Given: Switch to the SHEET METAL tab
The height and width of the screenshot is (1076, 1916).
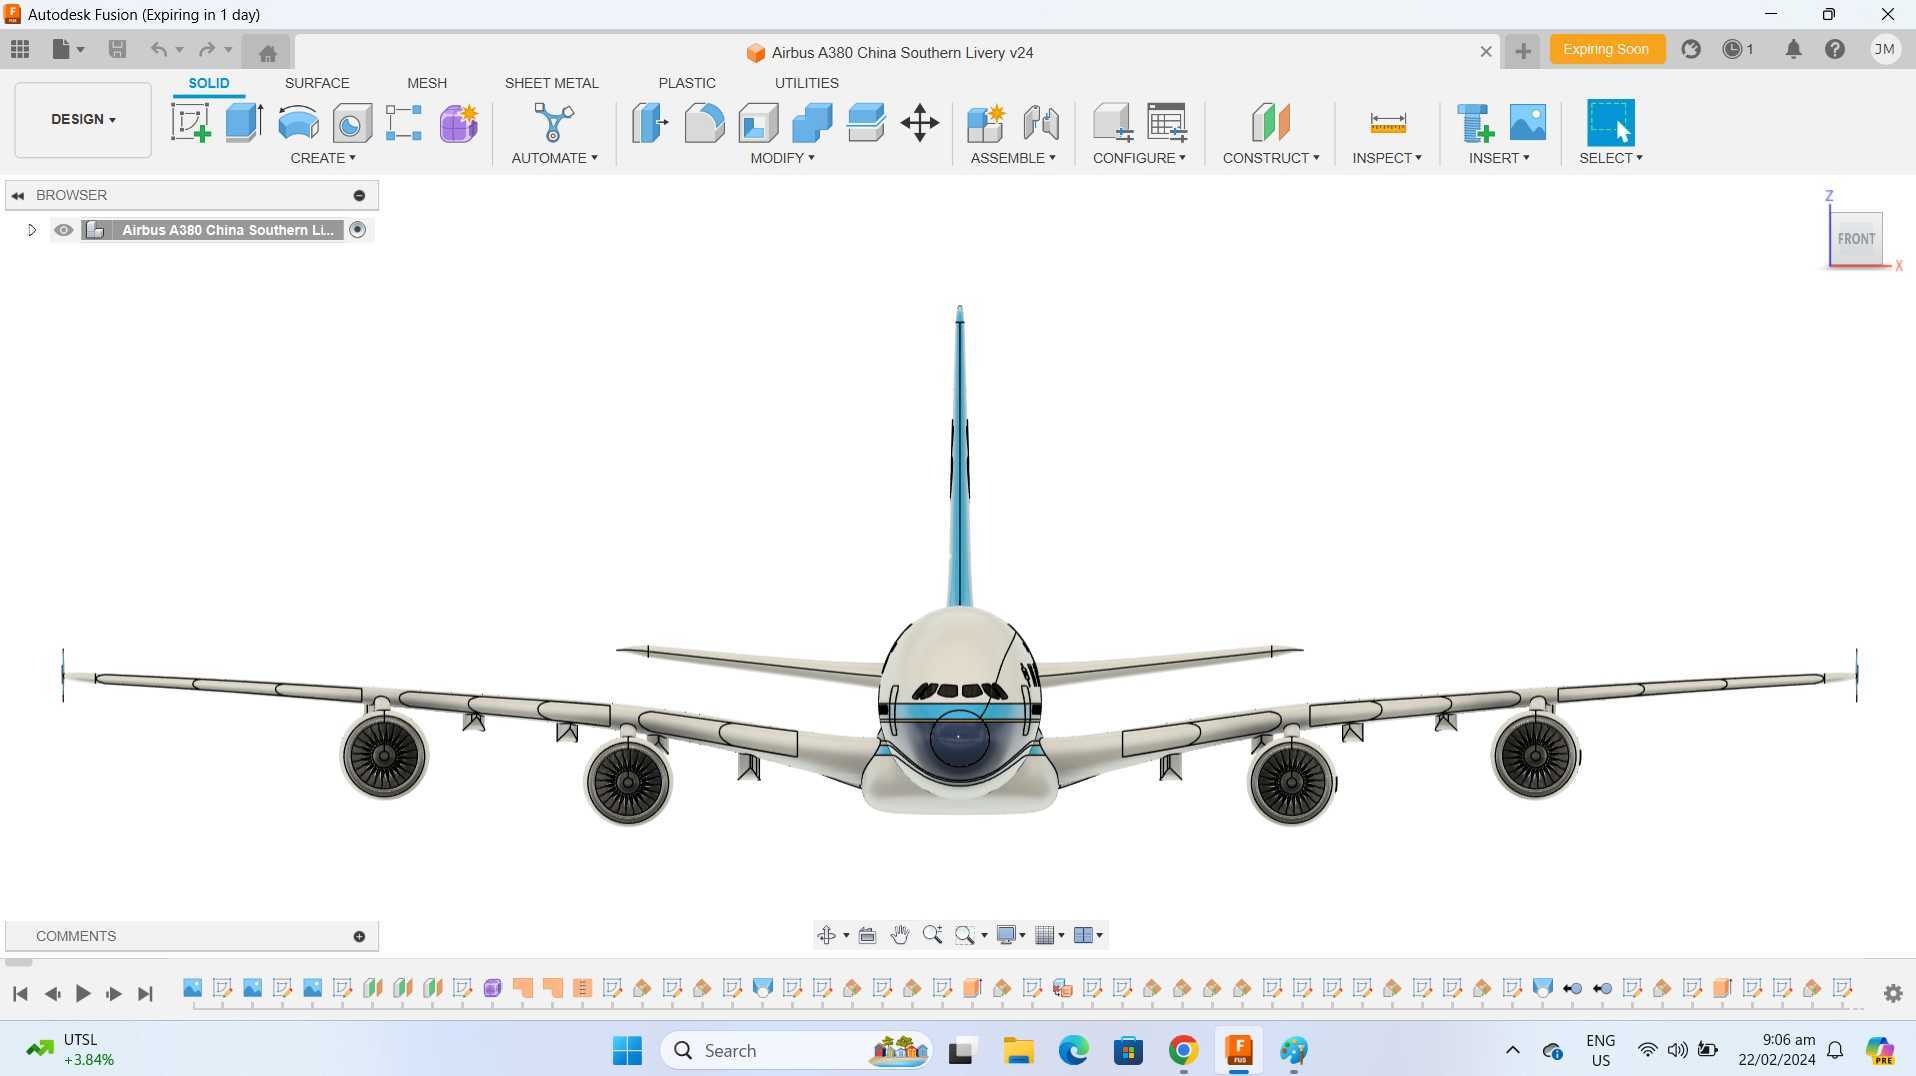Looking at the screenshot, I should pyautogui.click(x=551, y=83).
